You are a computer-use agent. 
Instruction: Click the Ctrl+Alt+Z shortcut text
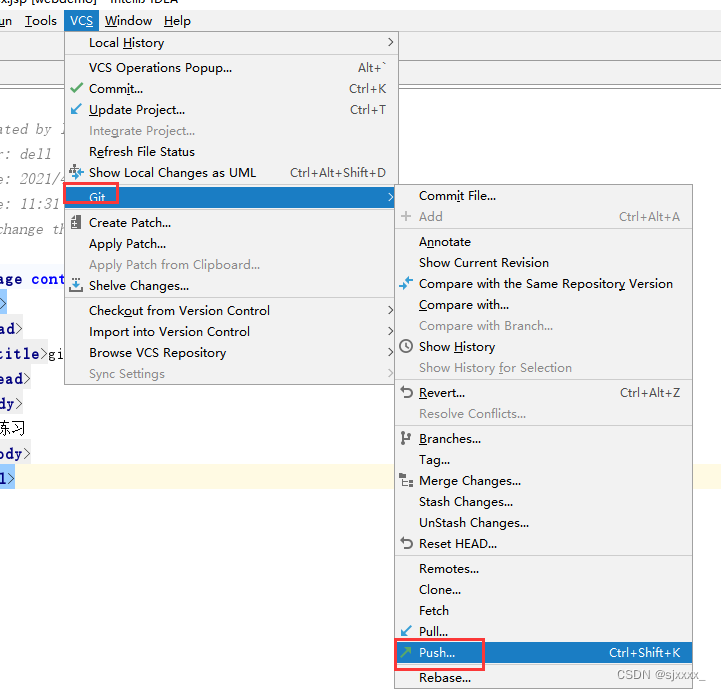[650, 393]
